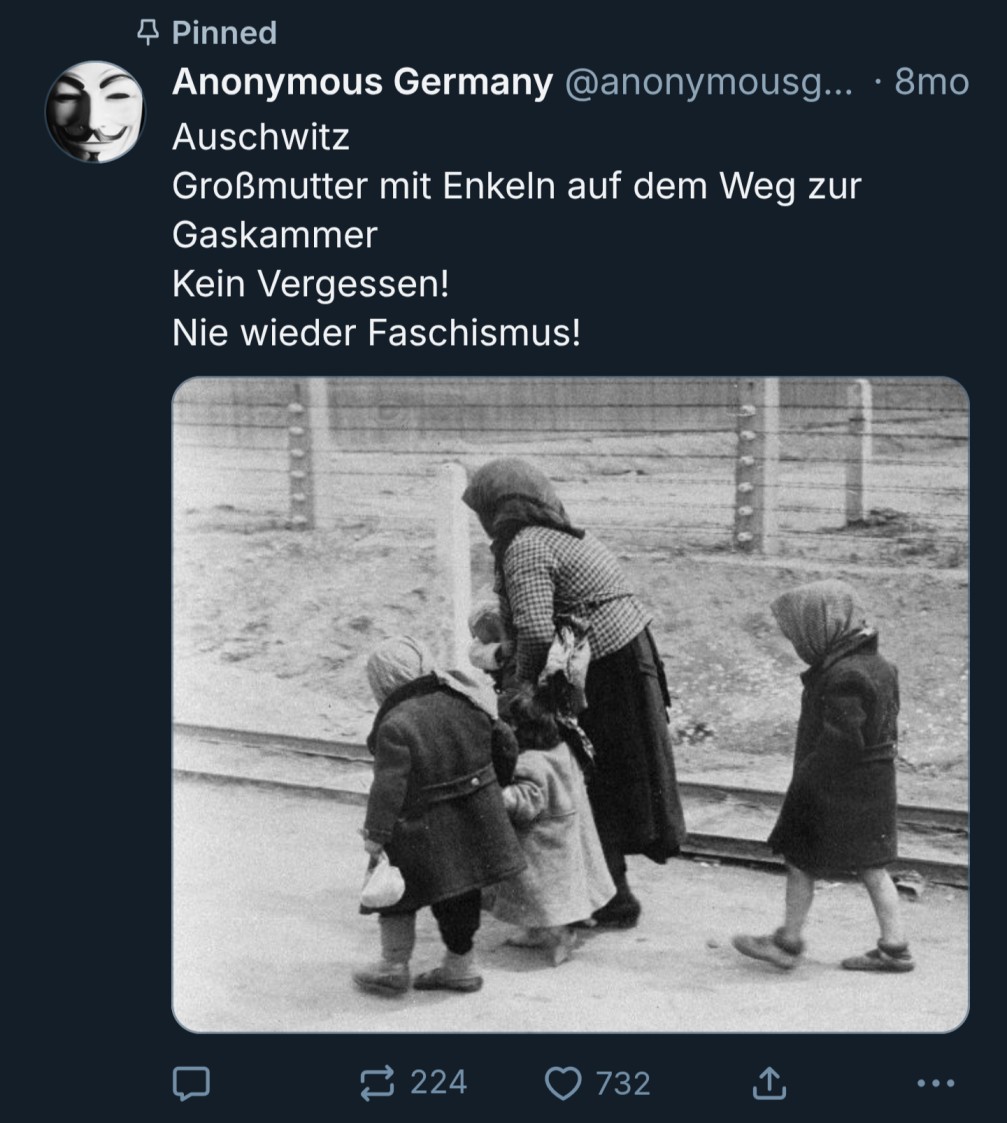This screenshot has width=1007, height=1123.
Task: Click the 'Kein Vergessen!' text line
Action: click(311, 284)
